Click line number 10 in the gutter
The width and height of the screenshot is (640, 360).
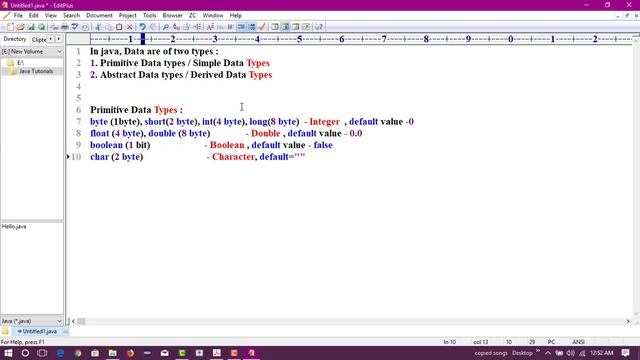pyautogui.click(x=76, y=157)
